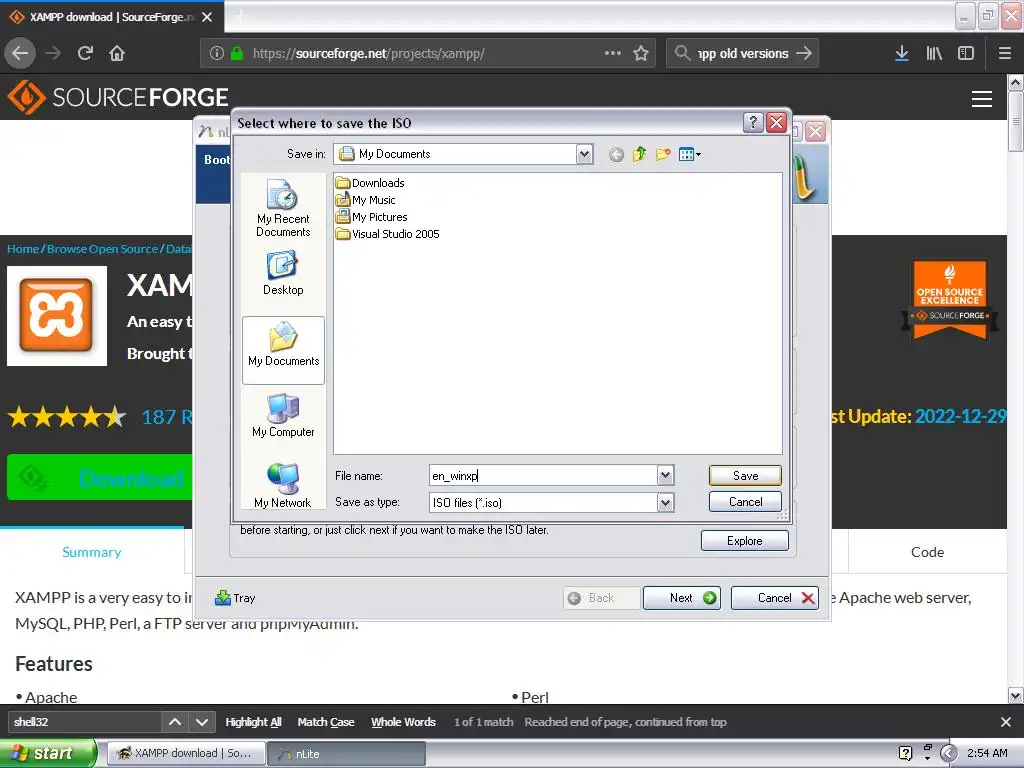
Task: Click the find bar search field
Action: (84, 722)
